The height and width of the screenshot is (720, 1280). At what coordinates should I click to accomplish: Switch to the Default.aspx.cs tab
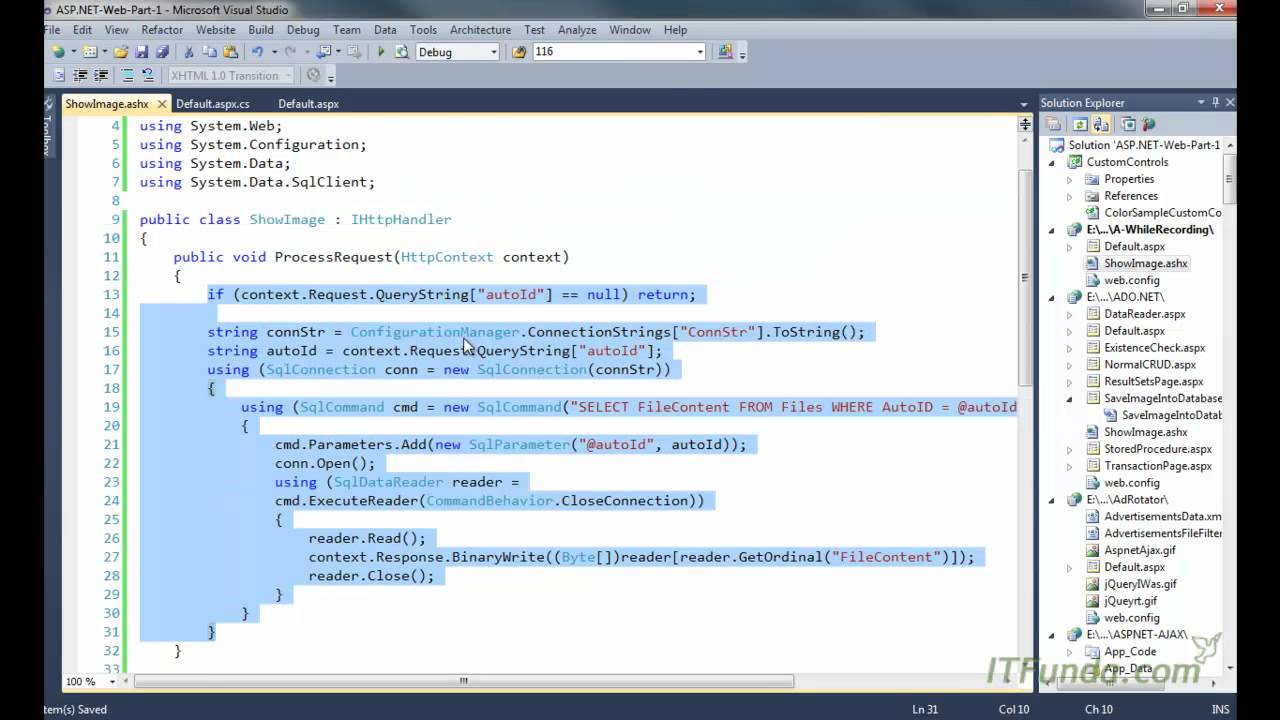213,104
